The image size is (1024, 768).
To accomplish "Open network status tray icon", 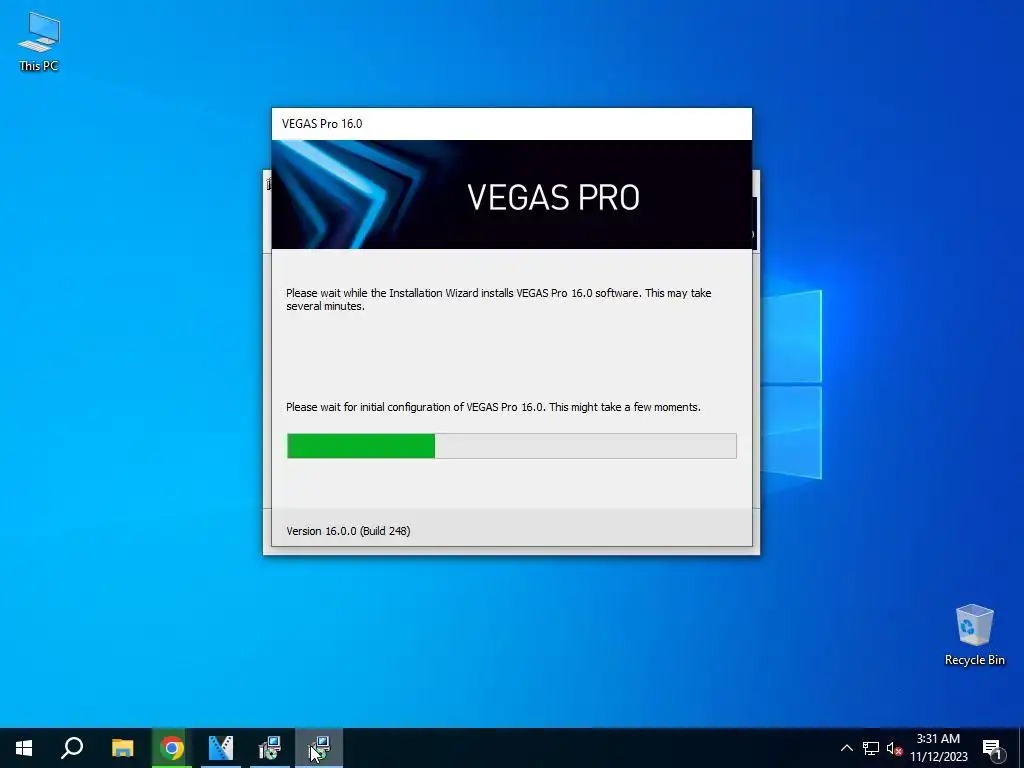I will click(871, 748).
